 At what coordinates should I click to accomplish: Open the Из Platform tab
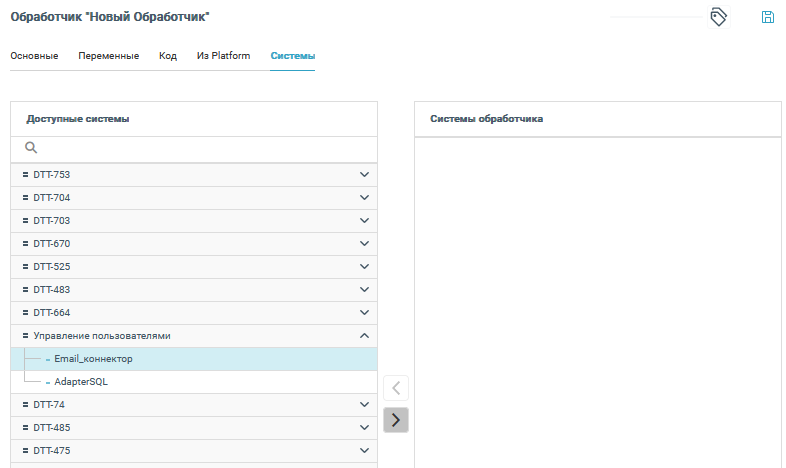point(223,56)
